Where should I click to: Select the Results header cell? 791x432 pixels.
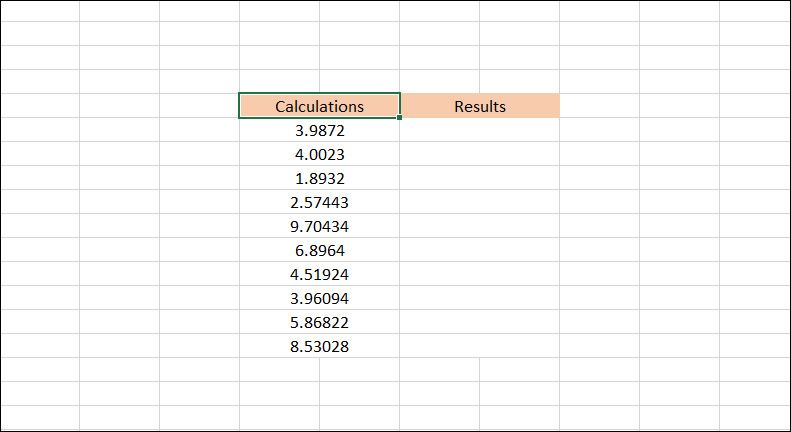[x=480, y=106]
